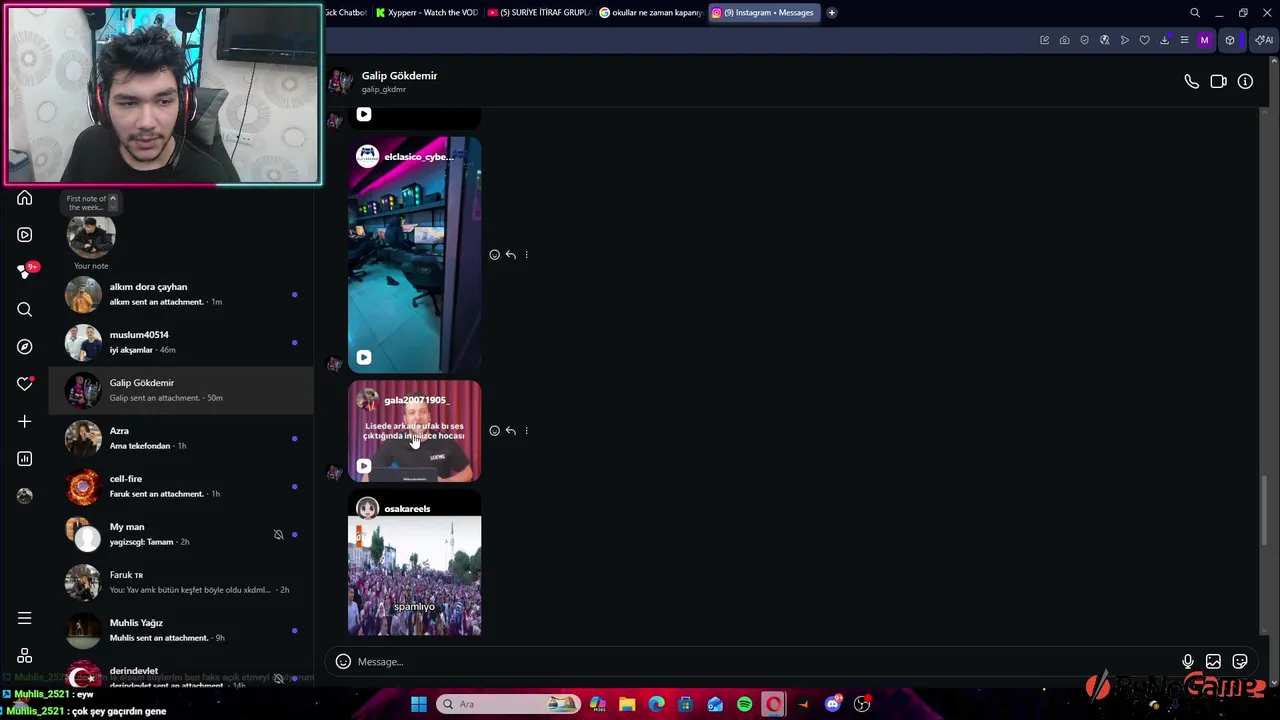Open OBS Studio from the taskbar

point(862,704)
